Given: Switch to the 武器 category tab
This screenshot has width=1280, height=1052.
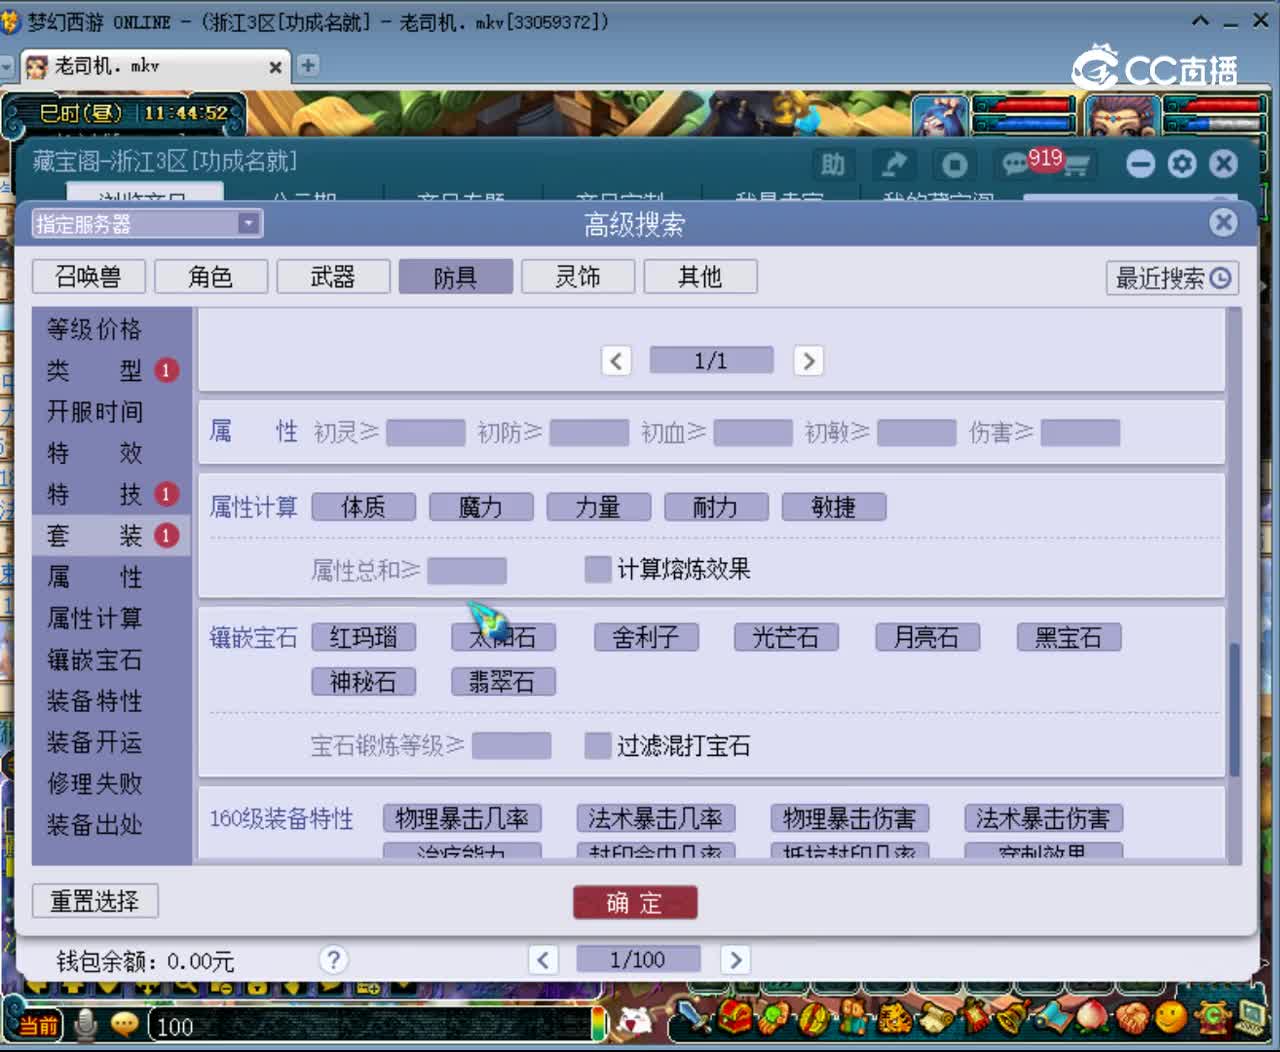Looking at the screenshot, I should point(333,277).
